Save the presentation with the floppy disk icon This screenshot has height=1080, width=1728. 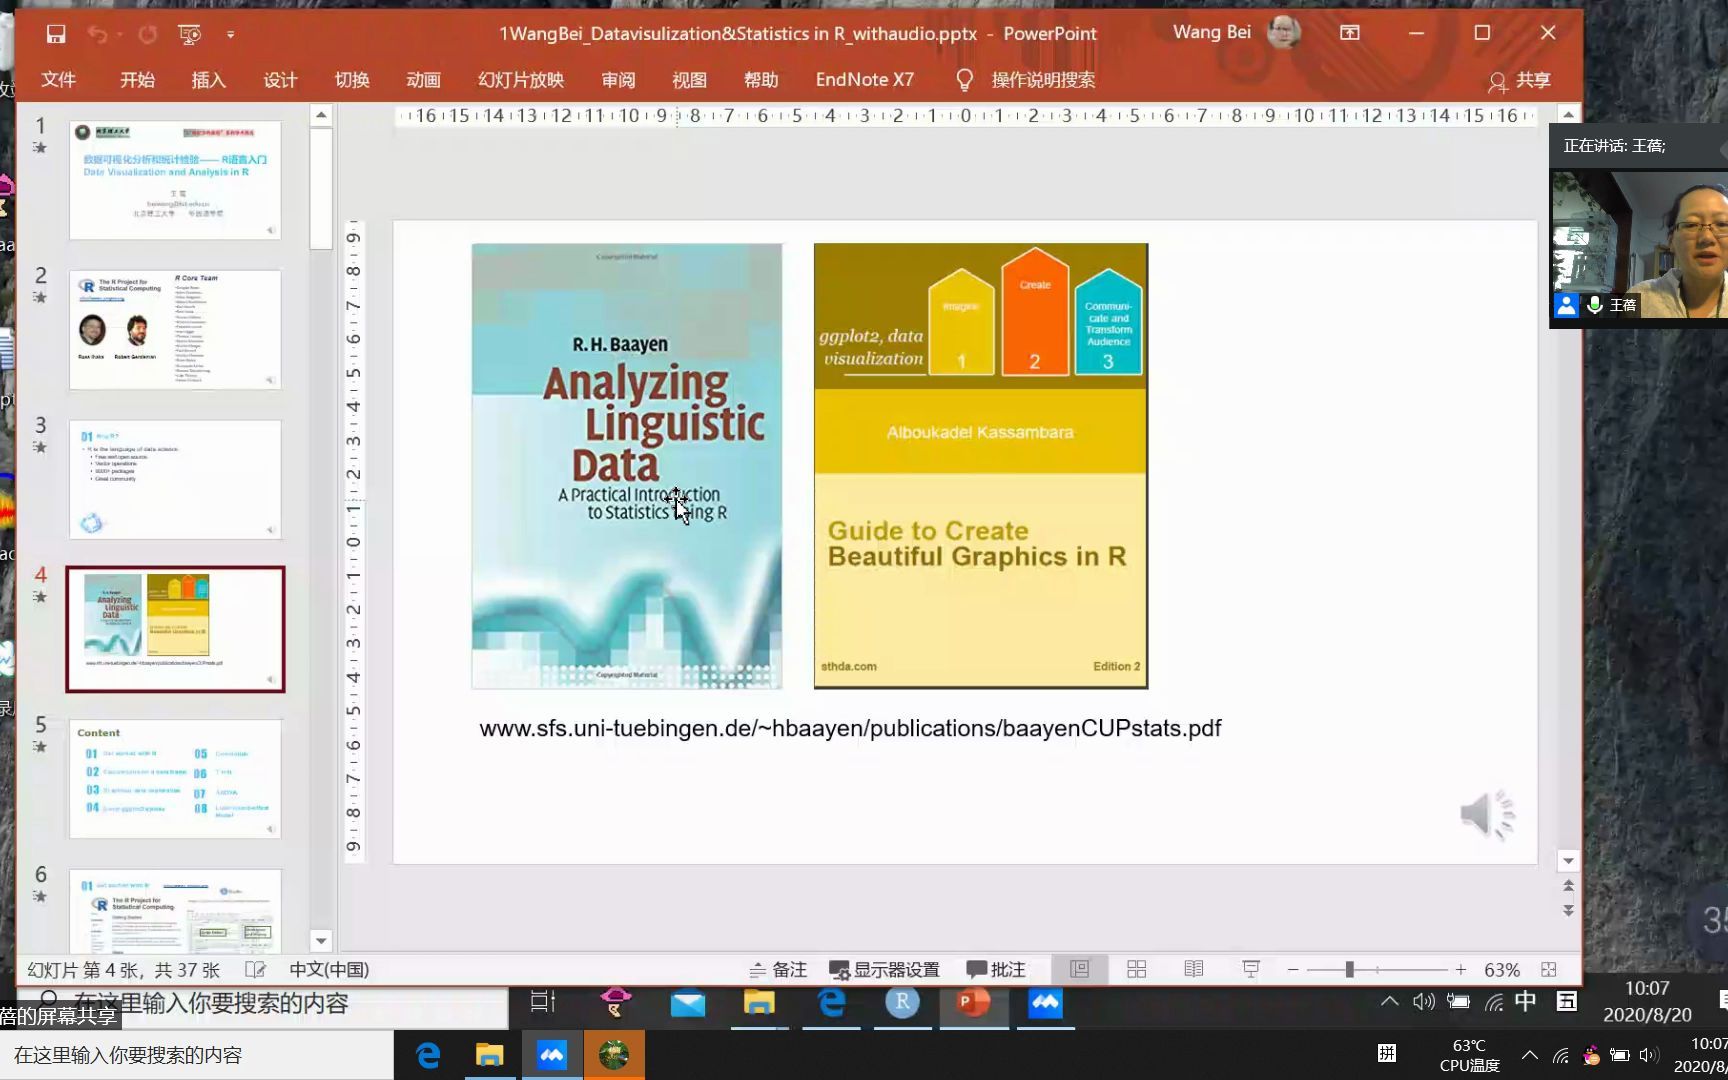56,34
